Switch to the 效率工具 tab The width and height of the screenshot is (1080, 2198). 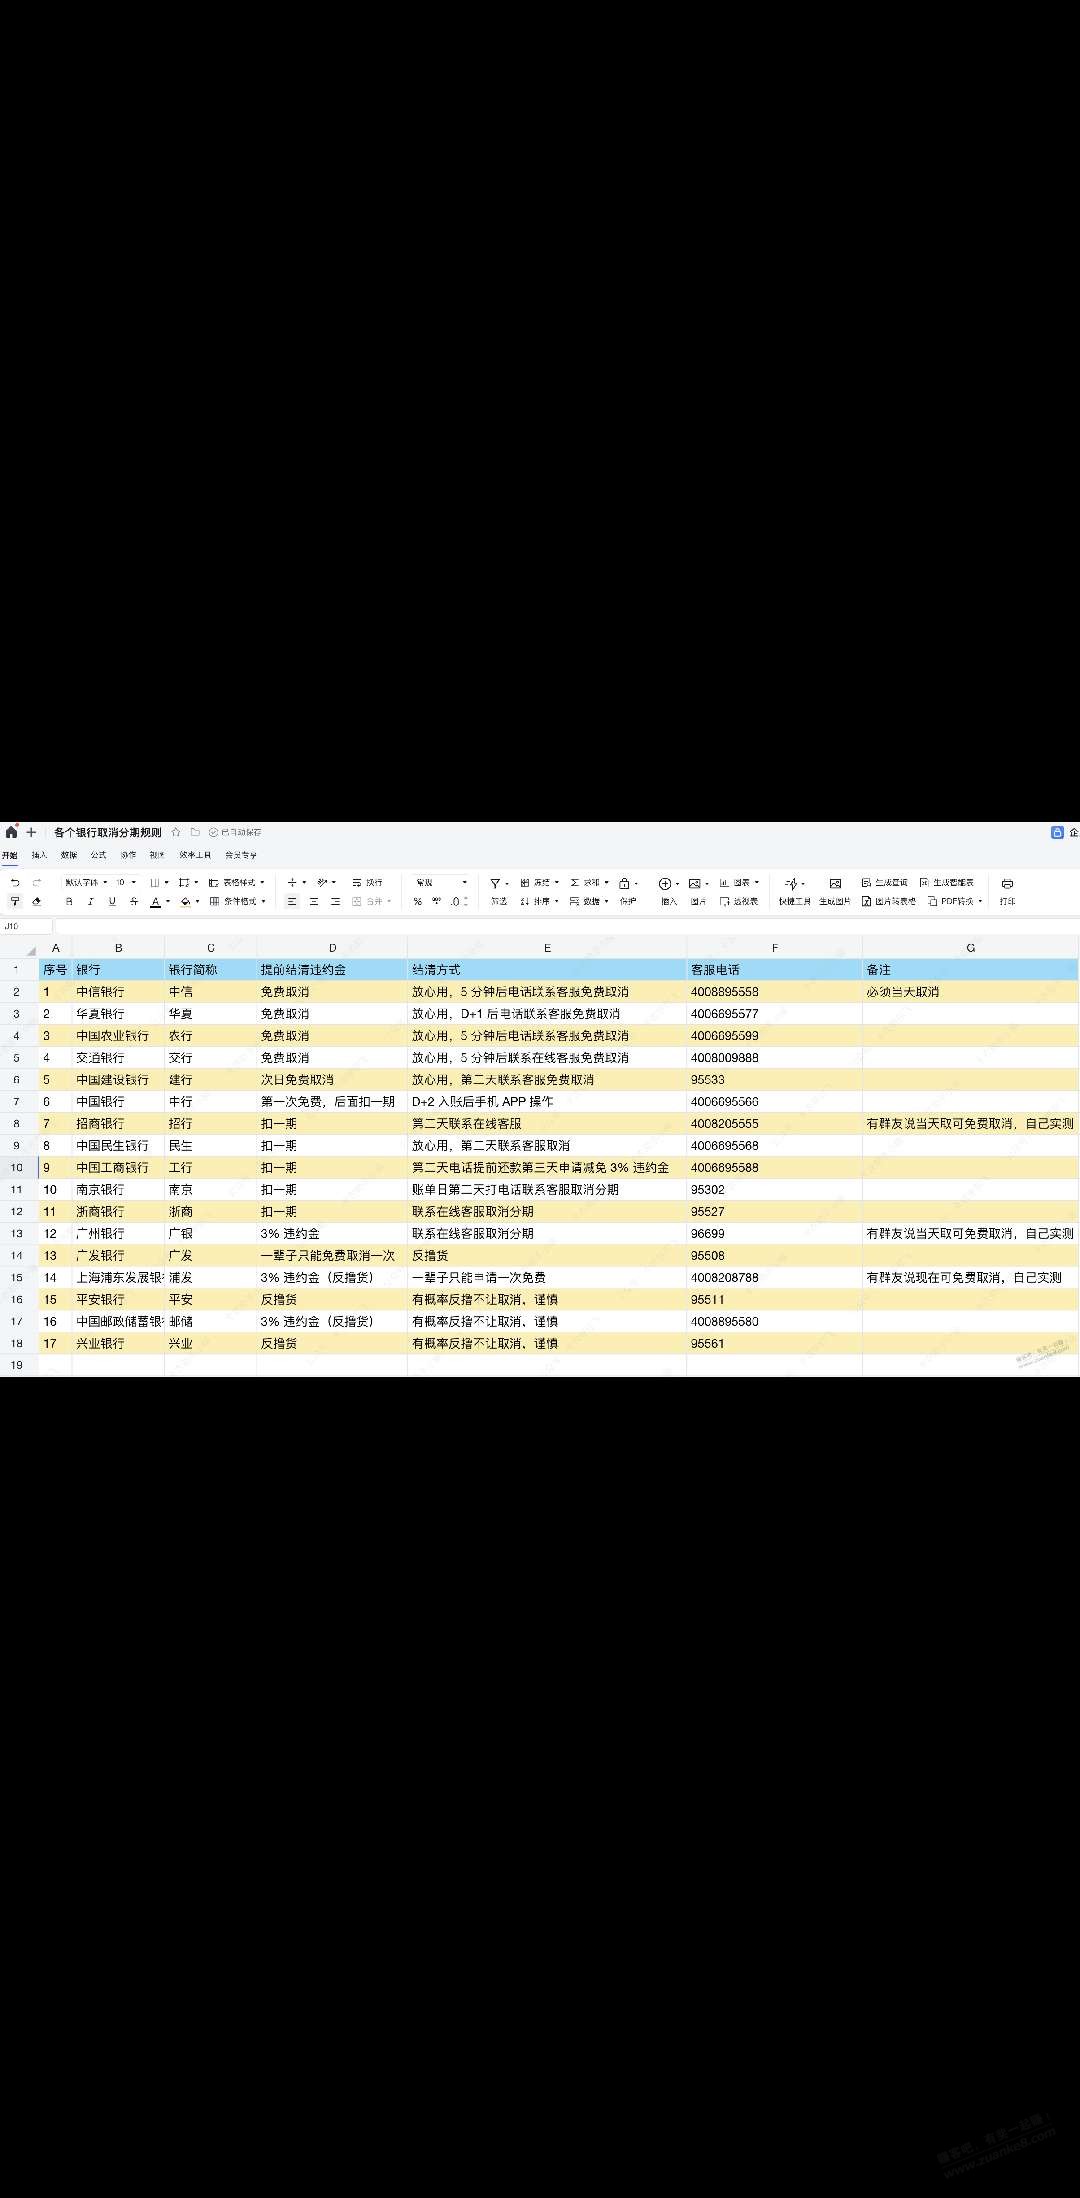(195, 855)
